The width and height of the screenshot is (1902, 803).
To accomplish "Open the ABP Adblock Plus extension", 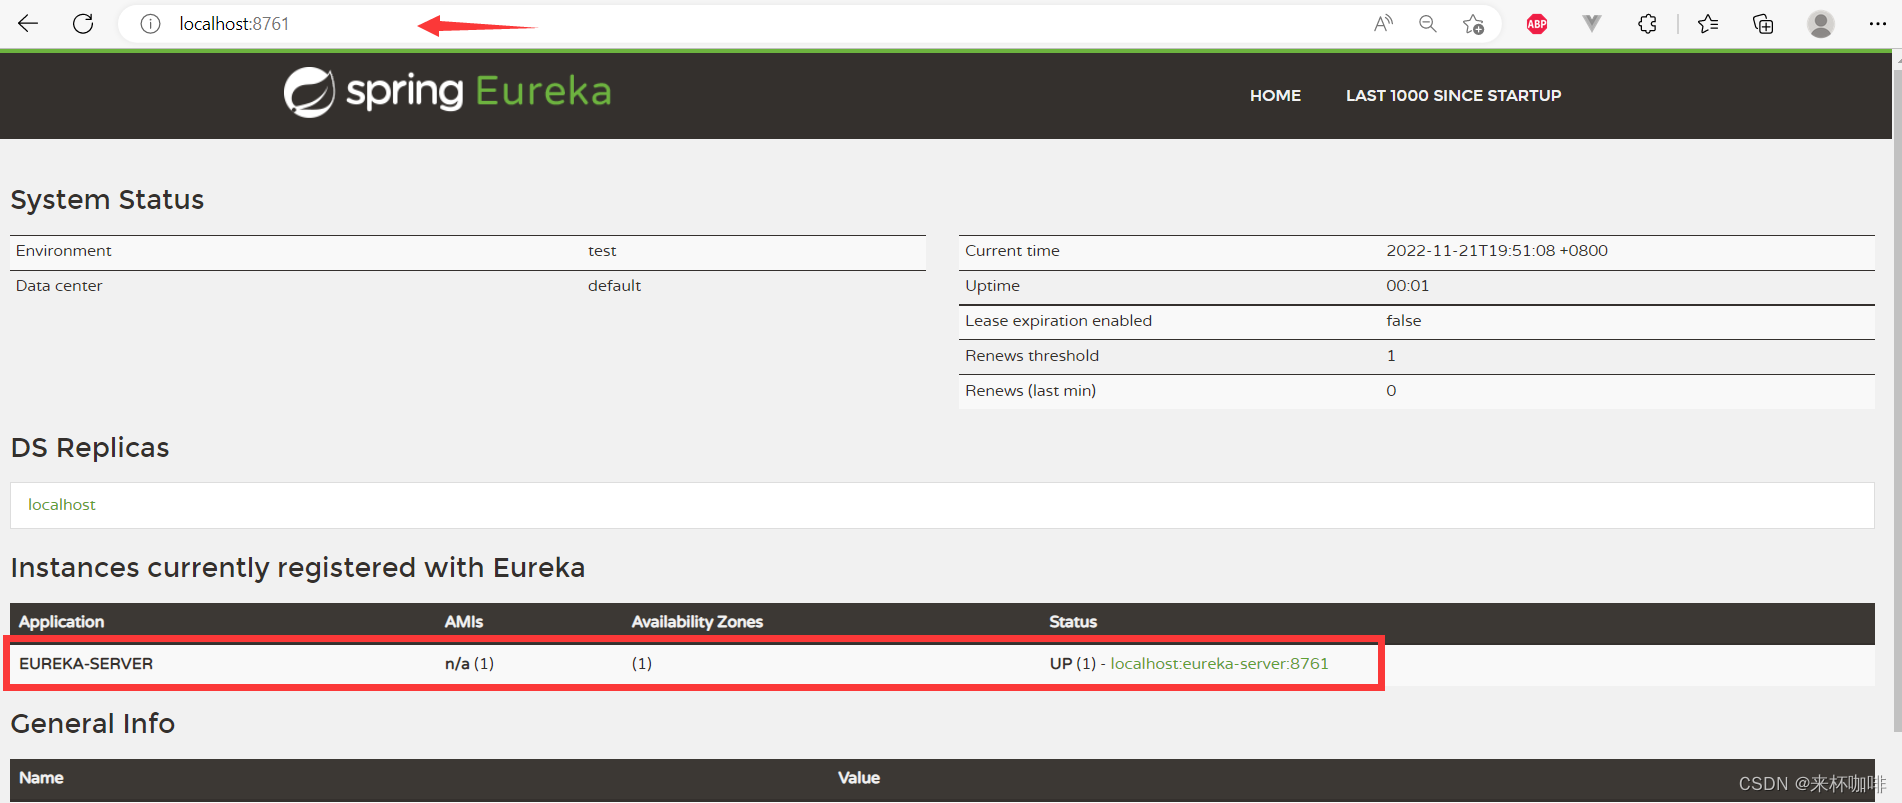I will tap(1537, 24).
